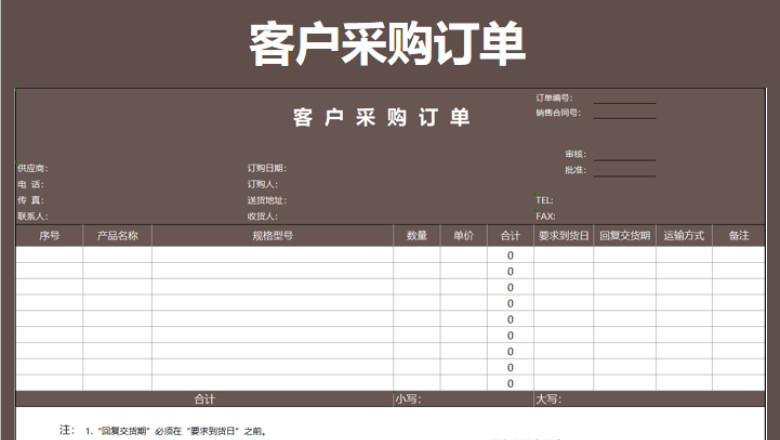The image size is (780, 440).
Task: Click the large 客户采购订单 banner title
Action: click(x=387, y=44)
